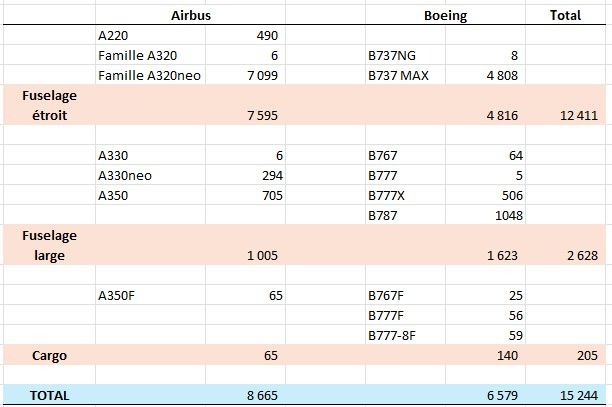This screenshot has width=612, height=407.
Task: Select the B737 MAX cell
Action: [x=398, y=75]
